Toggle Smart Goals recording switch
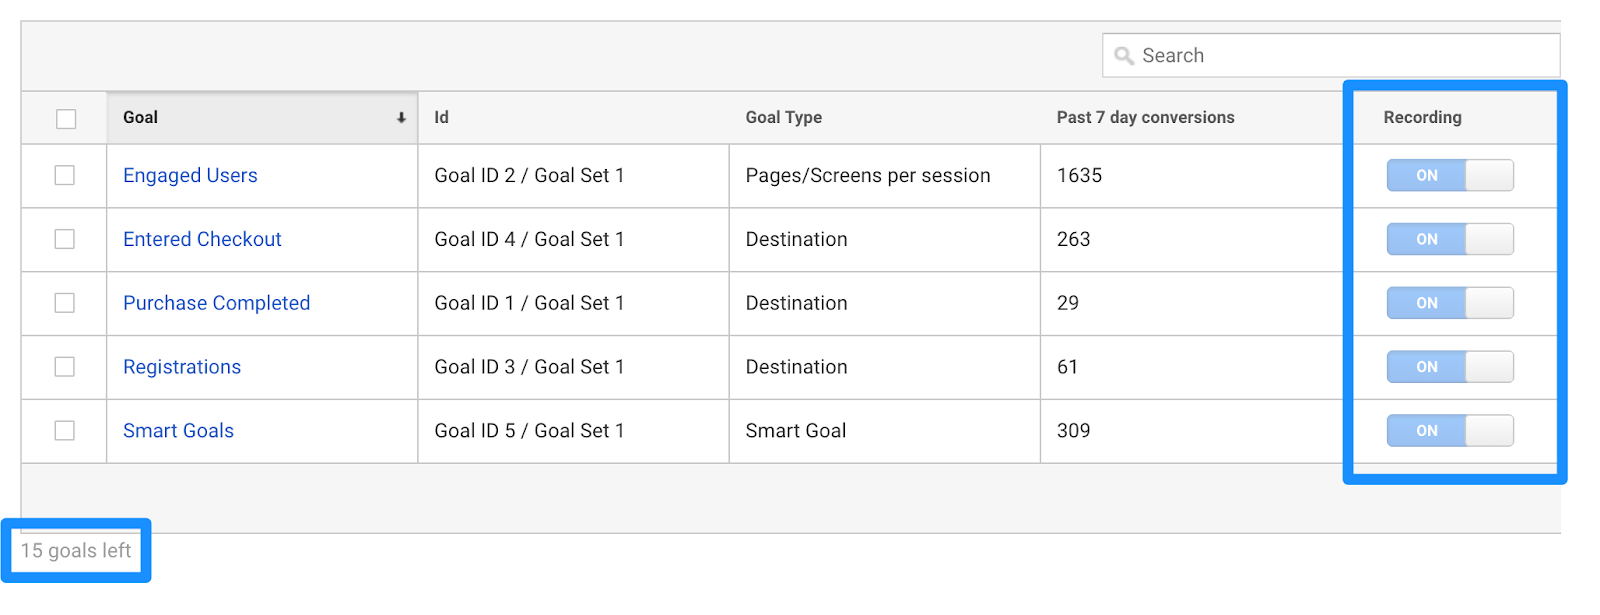 point(1449,431)
